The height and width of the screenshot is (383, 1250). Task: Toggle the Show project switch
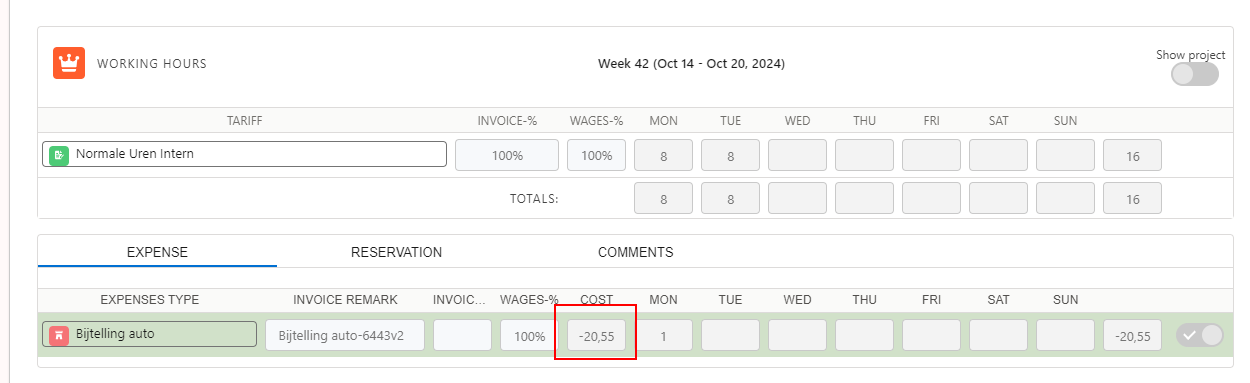(x=1195, y=74)
